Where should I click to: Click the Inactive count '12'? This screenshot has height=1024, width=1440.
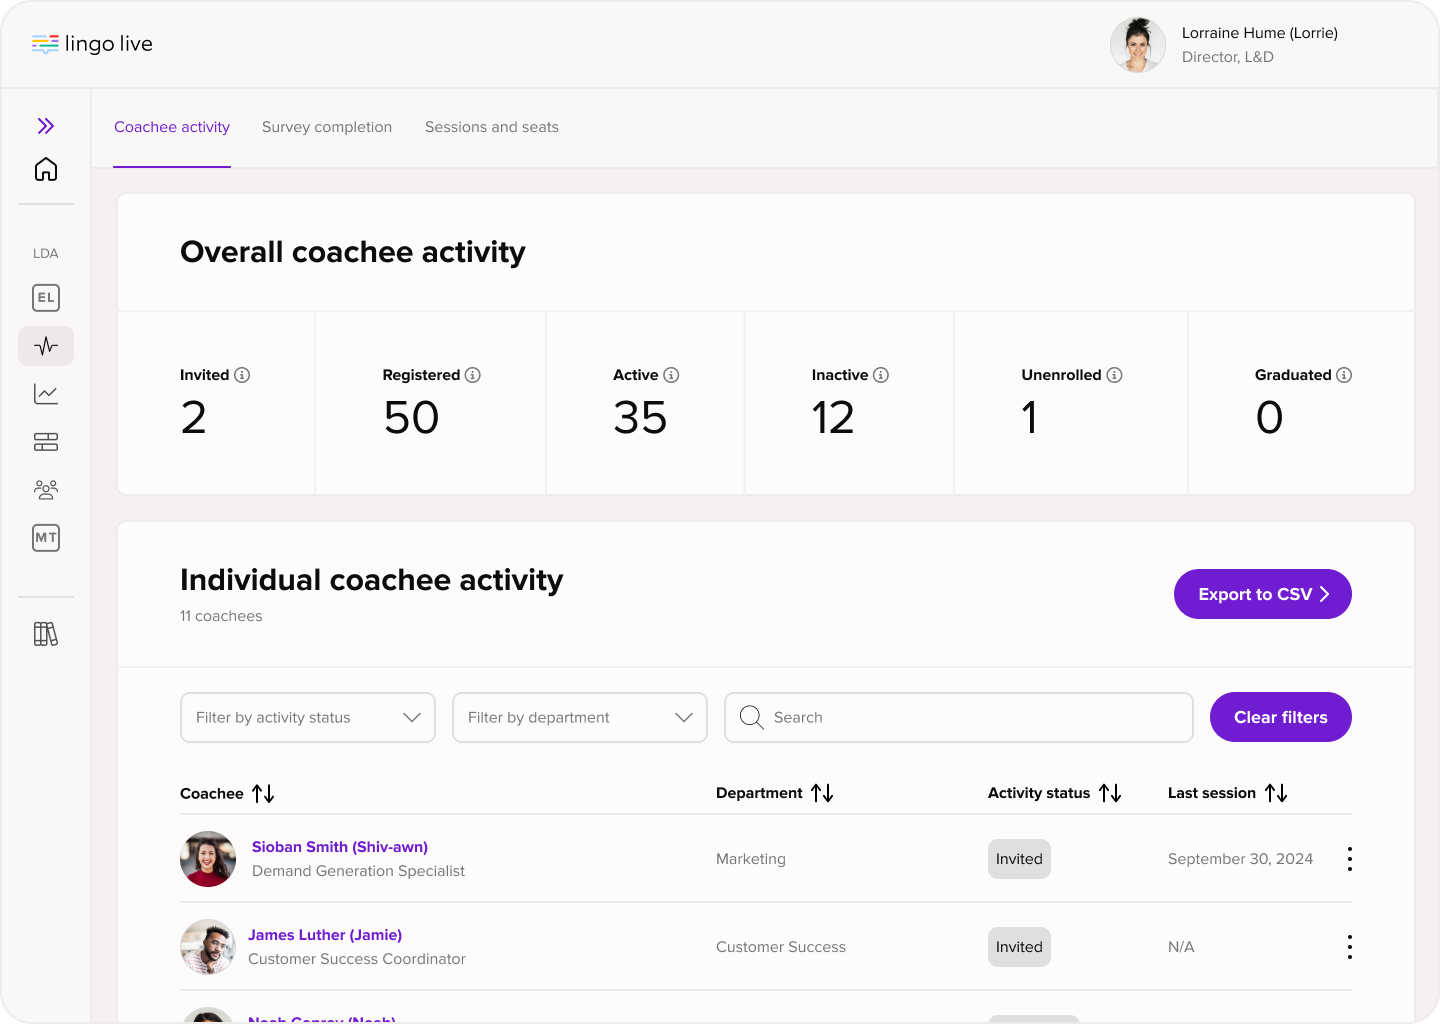click(833, 417)
